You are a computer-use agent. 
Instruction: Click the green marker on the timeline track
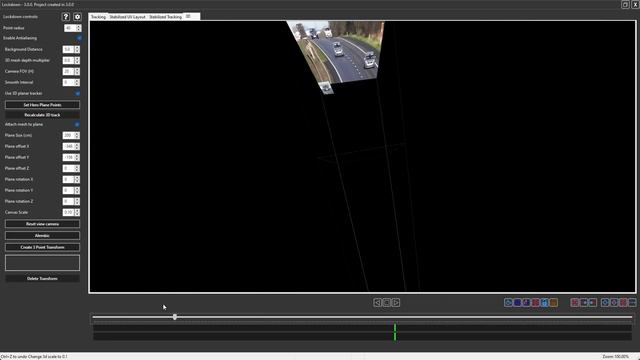pos(395,332)
